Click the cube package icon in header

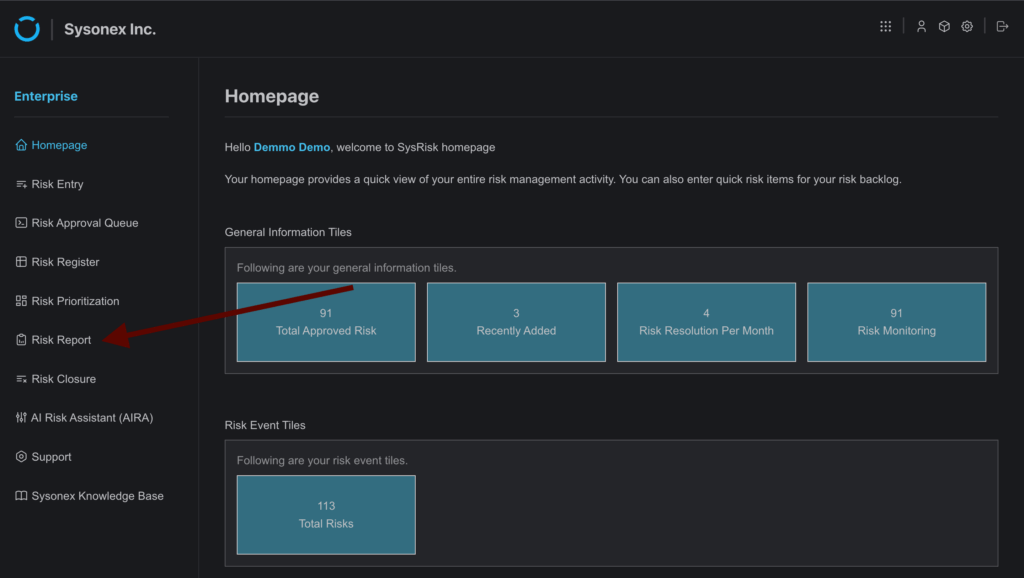[944, 27]
